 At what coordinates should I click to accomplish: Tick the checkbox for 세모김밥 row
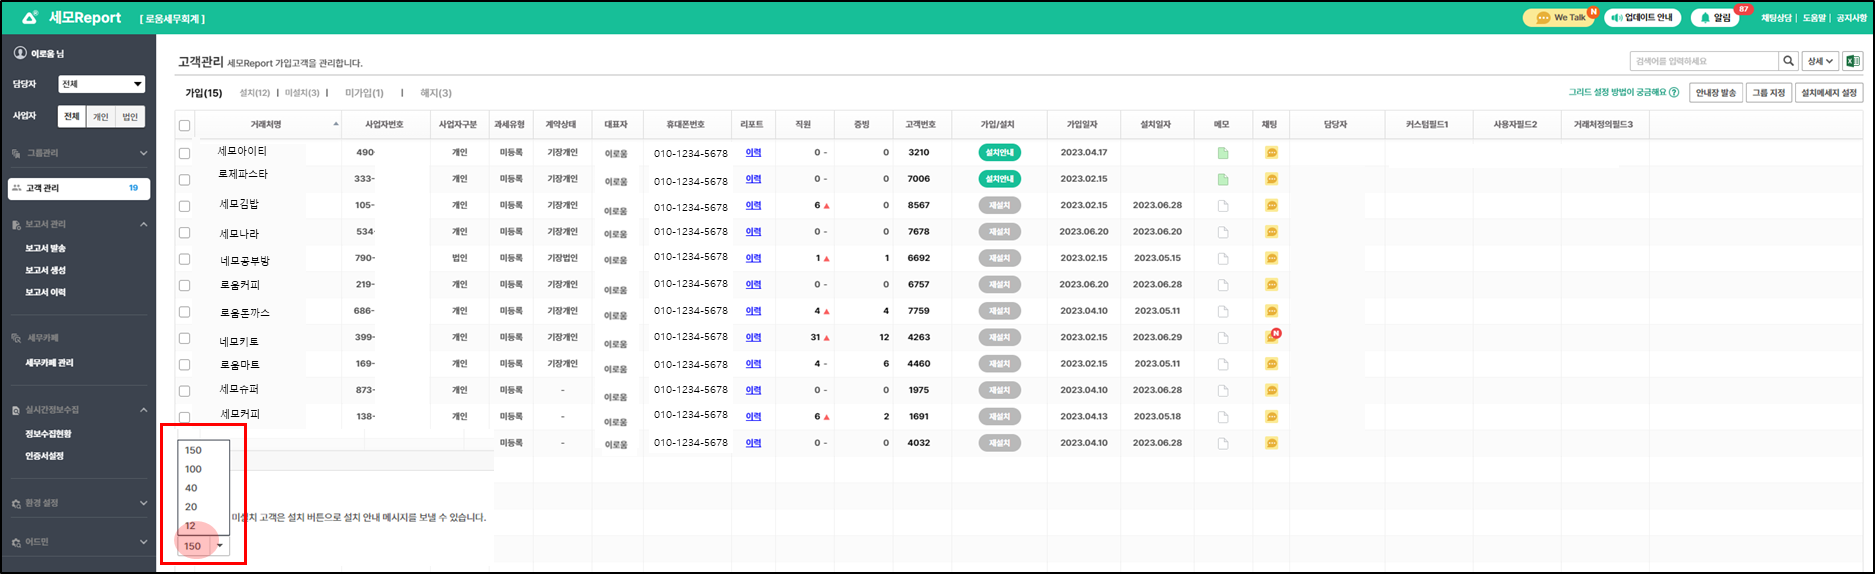(x=184, y=206)
